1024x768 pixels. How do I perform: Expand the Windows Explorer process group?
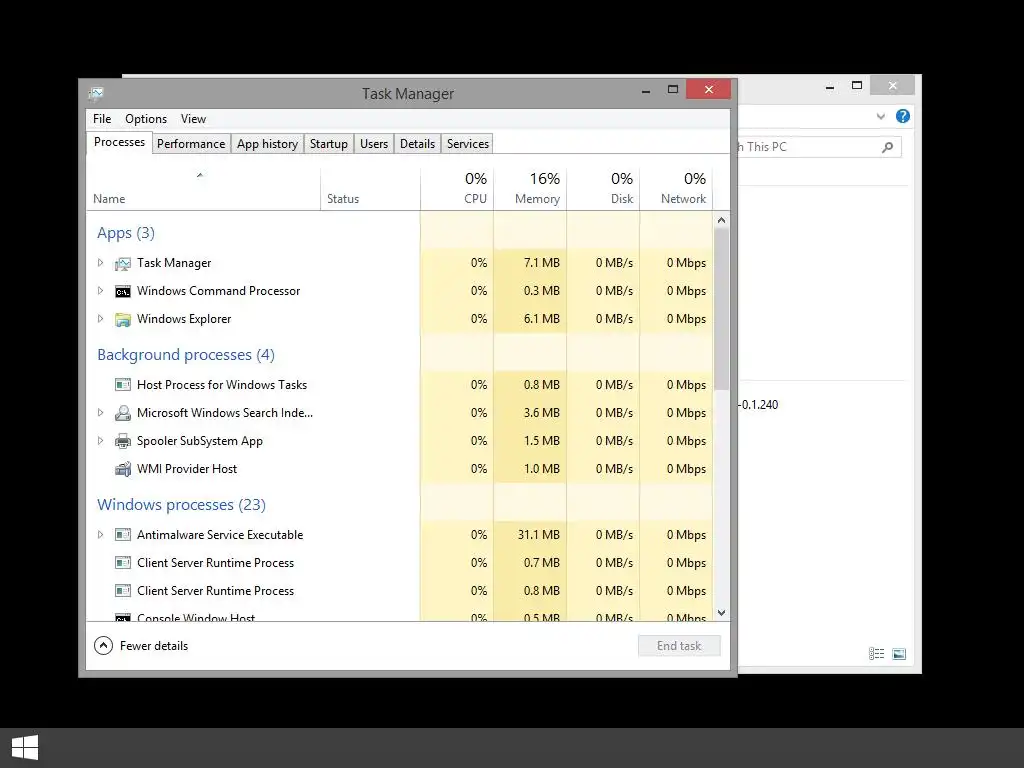click(100, 319)
